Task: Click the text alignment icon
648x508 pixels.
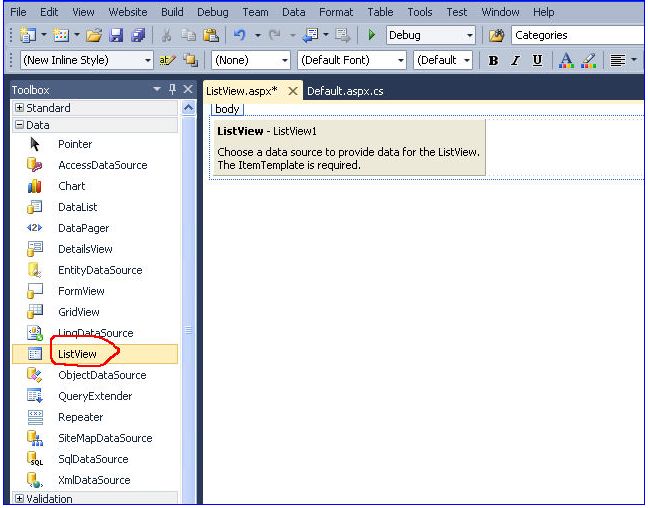Action: point(617,61)
